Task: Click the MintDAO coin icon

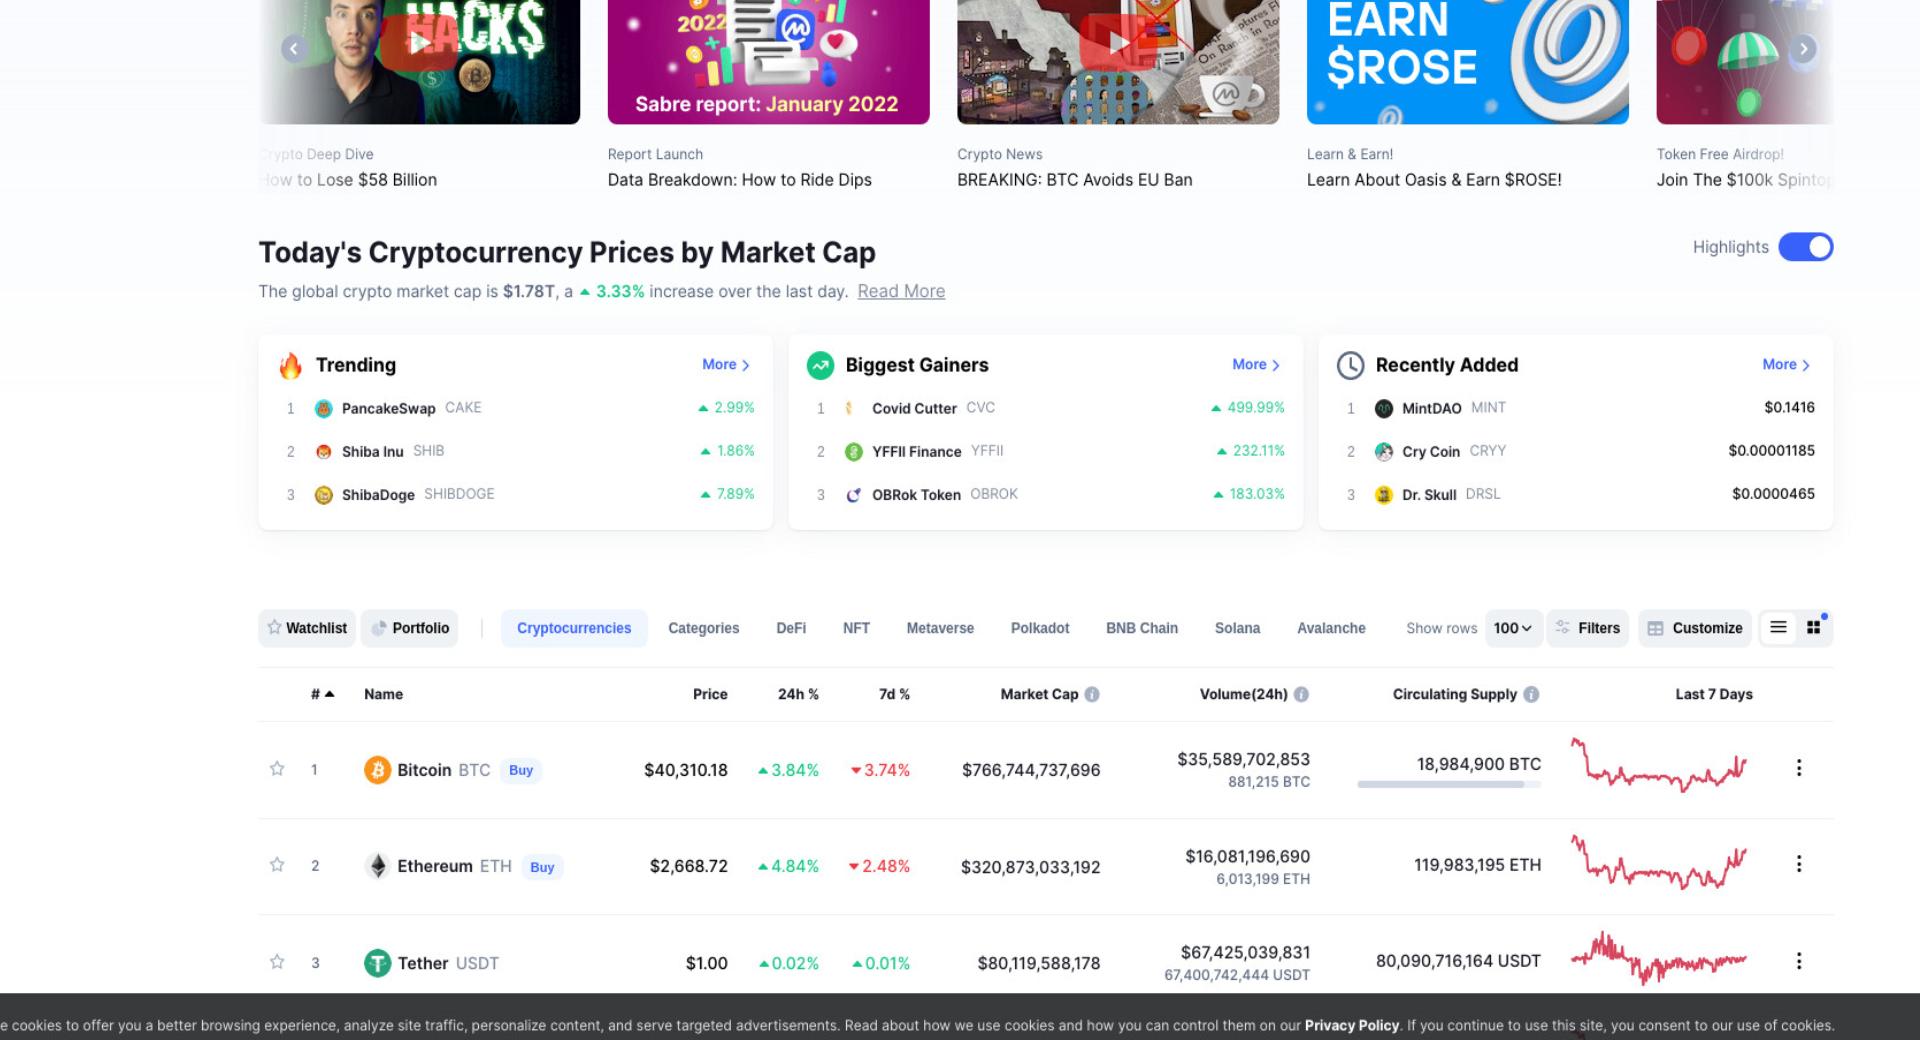Action: tap(1383, 408)
